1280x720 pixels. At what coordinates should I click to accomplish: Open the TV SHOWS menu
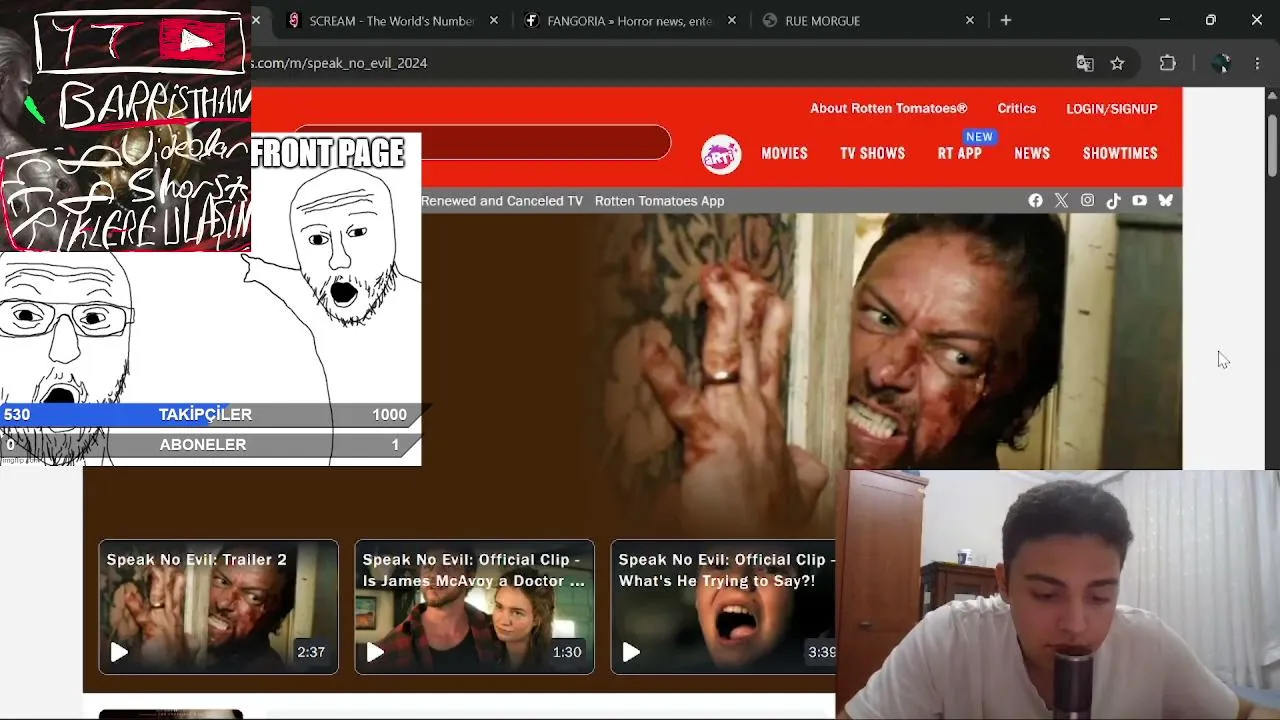(x=872, y=154)
